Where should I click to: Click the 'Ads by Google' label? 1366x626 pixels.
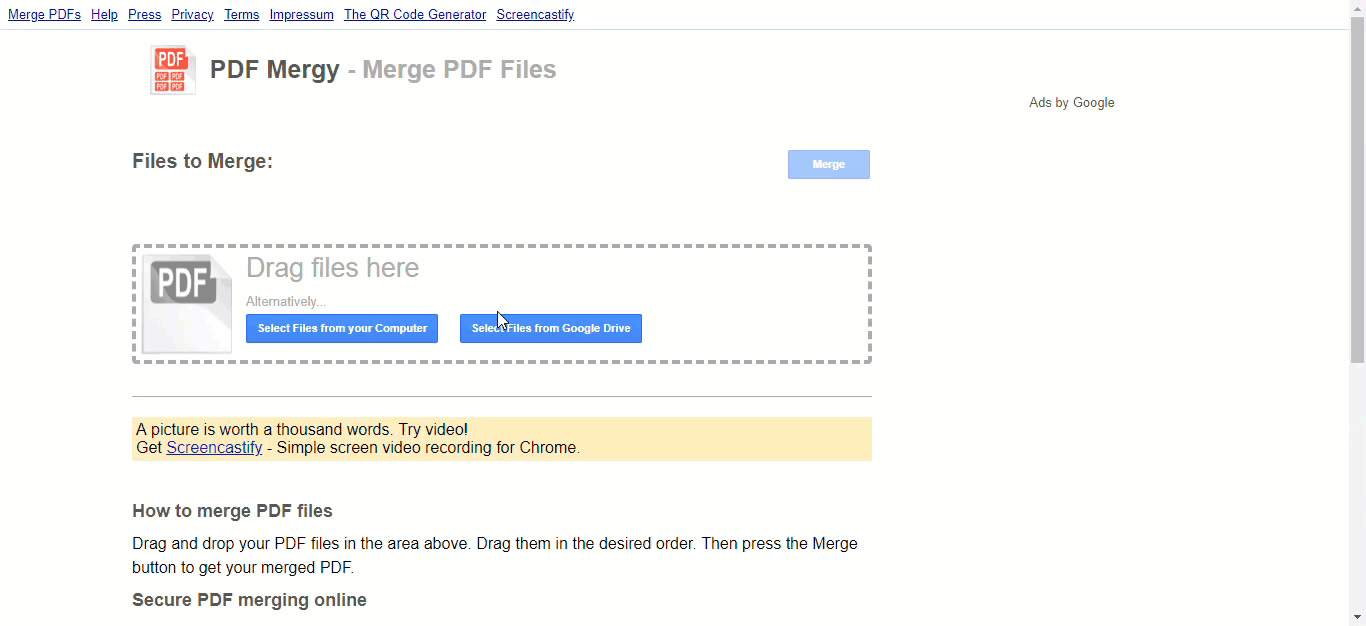click(x=1072, y=103)
